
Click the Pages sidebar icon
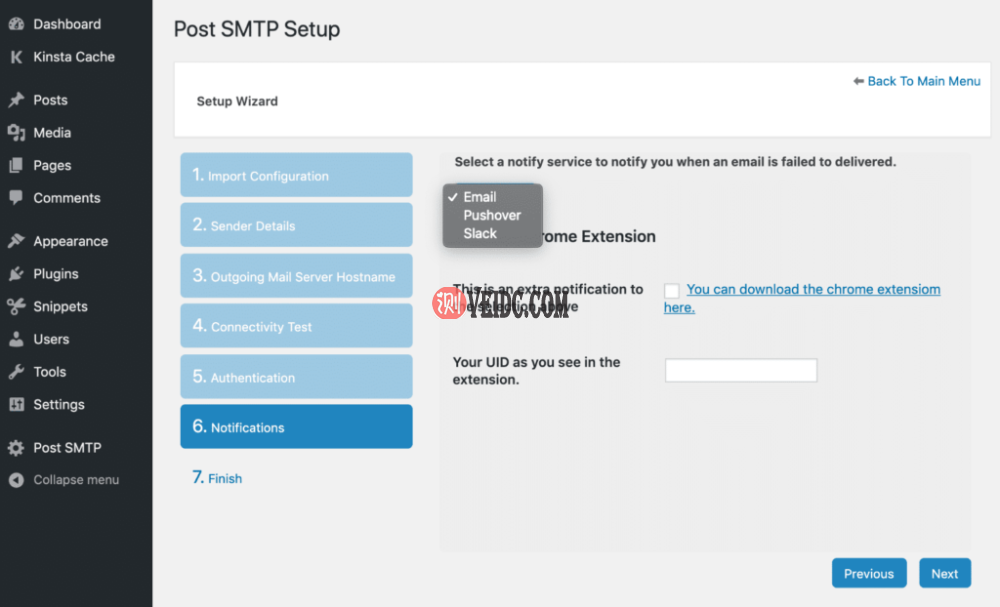point(16,165)
